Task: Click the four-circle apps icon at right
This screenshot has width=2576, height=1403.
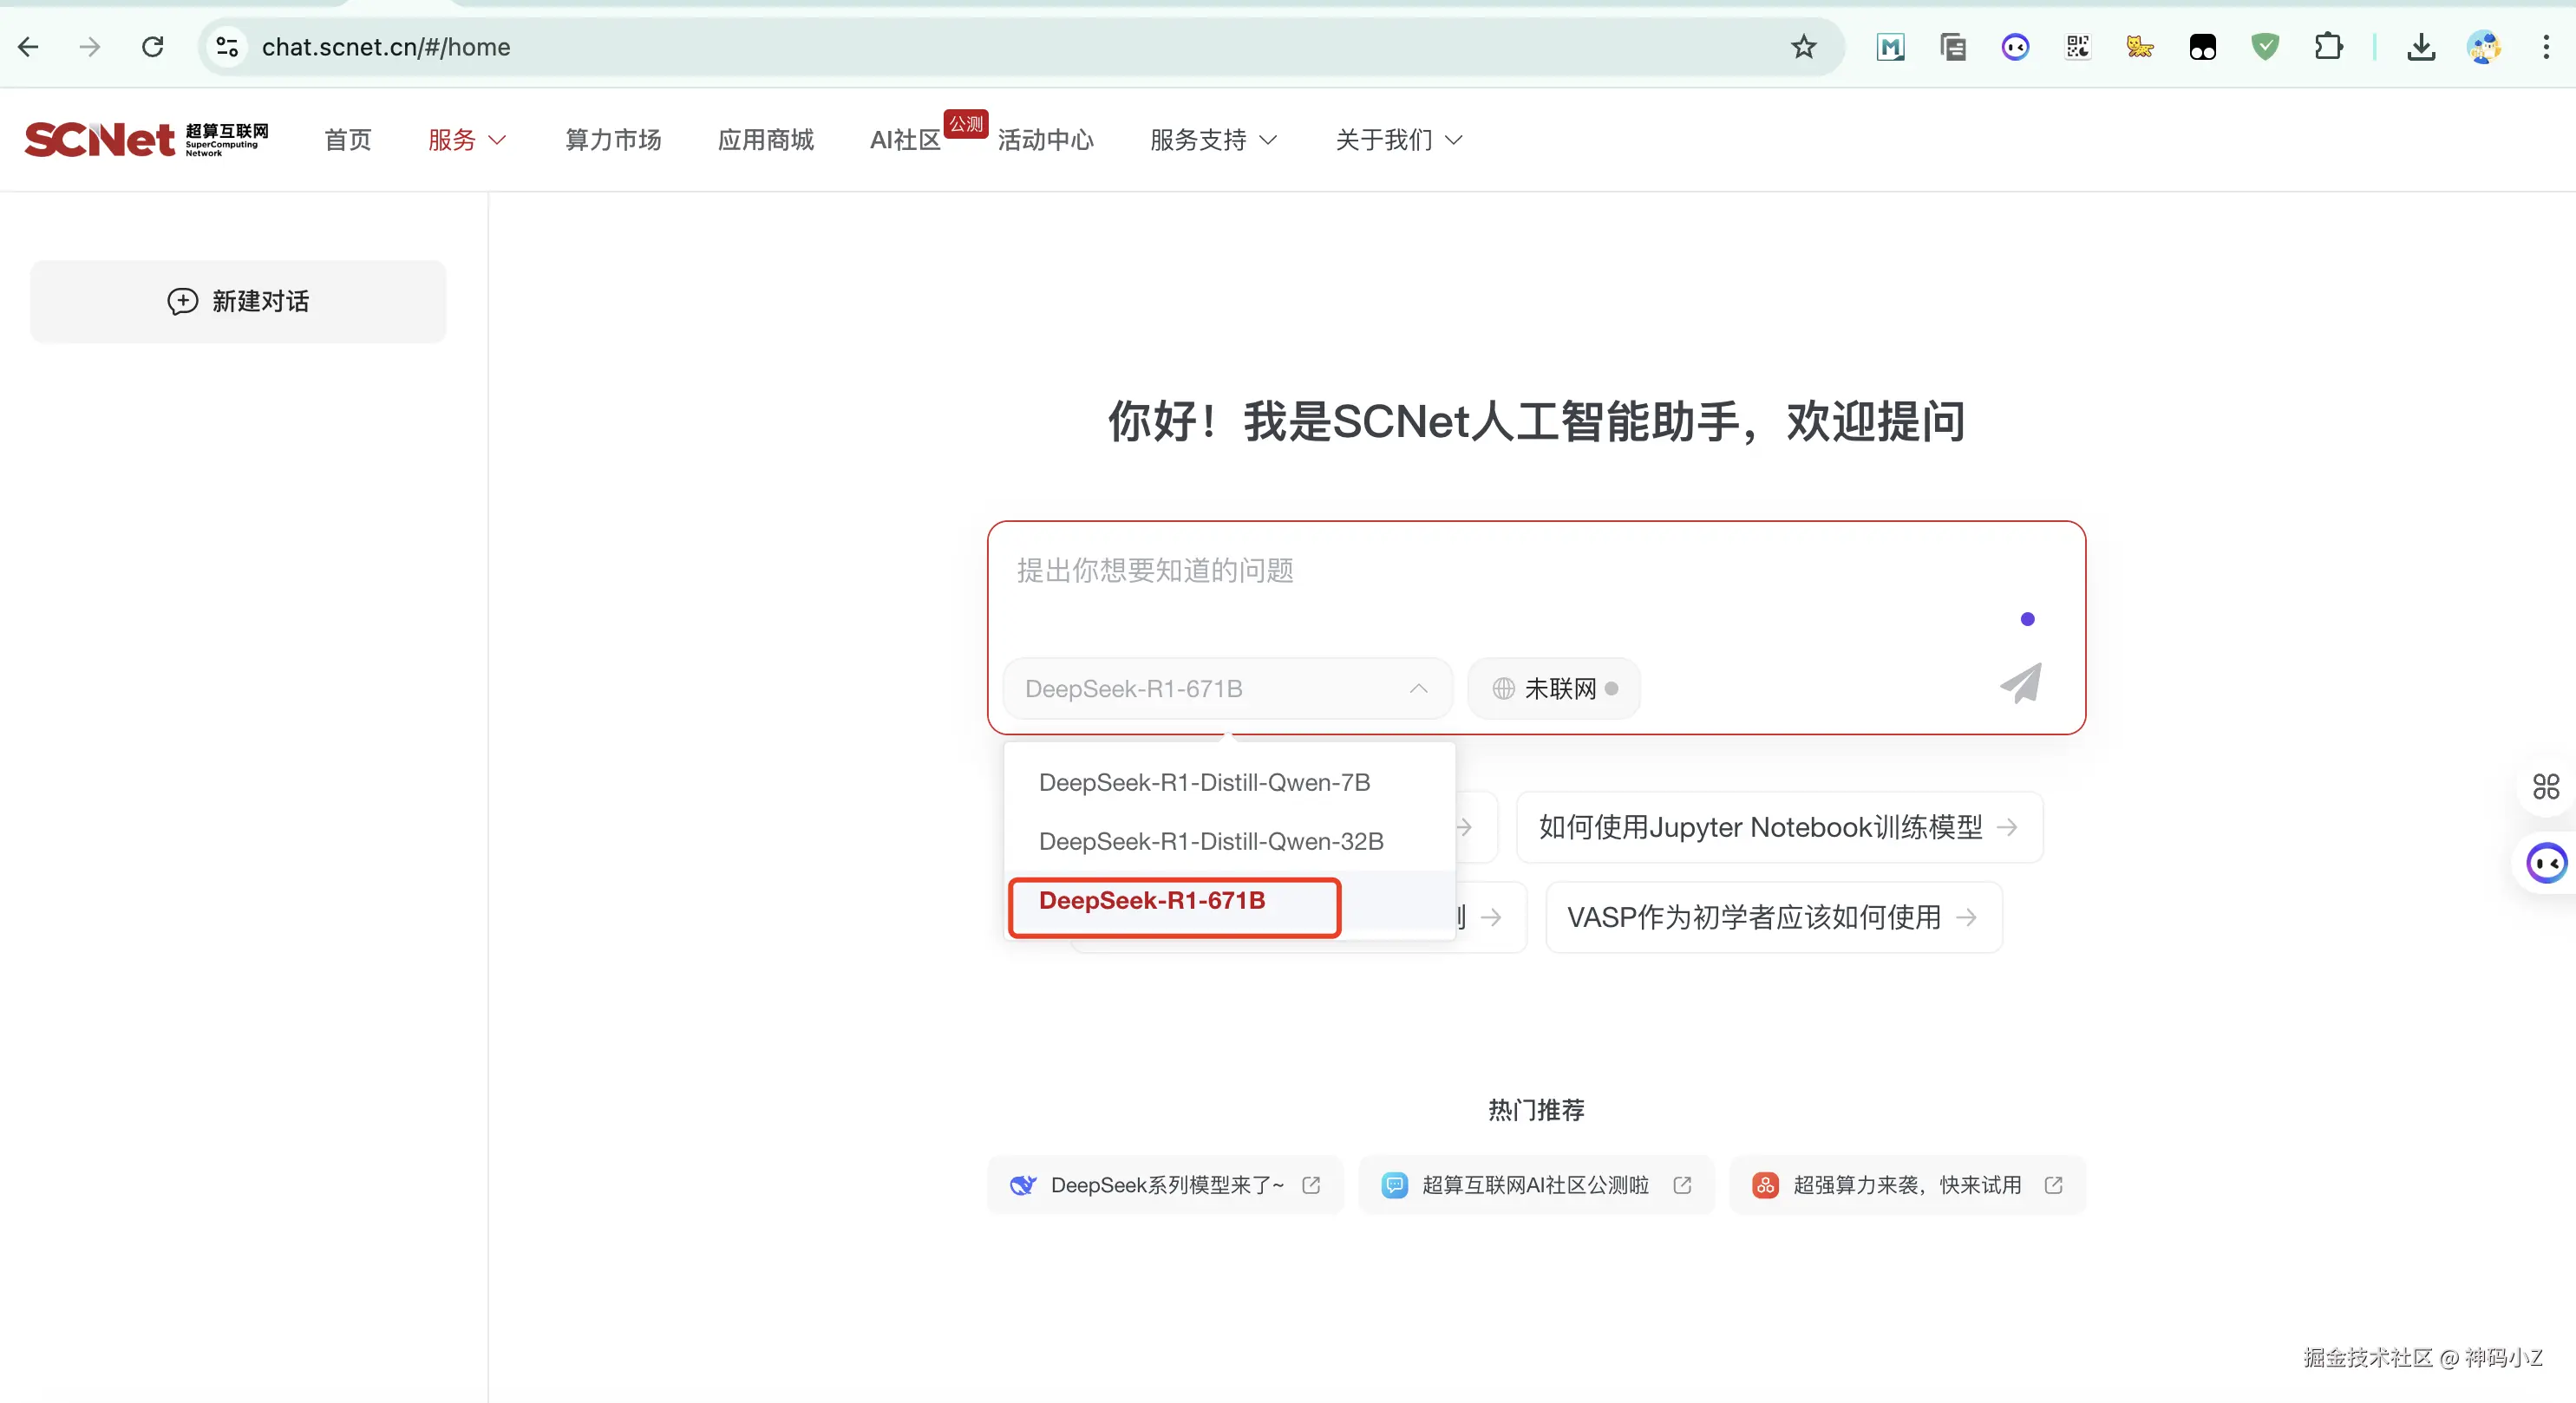Action: [2545, 787]
